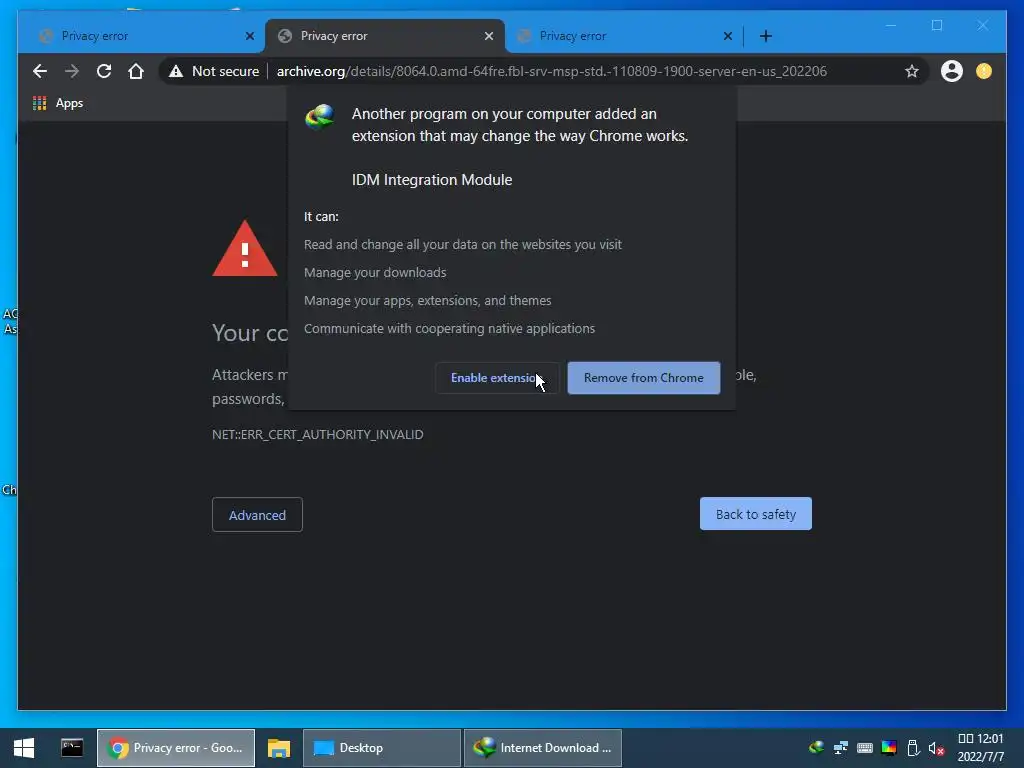Viewport: 1024px width, 768px height.
Task: Switch to Internet Download Manager taskbar item
Action: point(543,748)
